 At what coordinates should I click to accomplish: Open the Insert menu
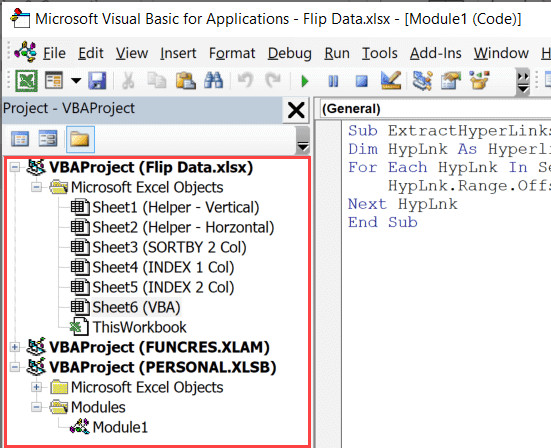(178, 53)
